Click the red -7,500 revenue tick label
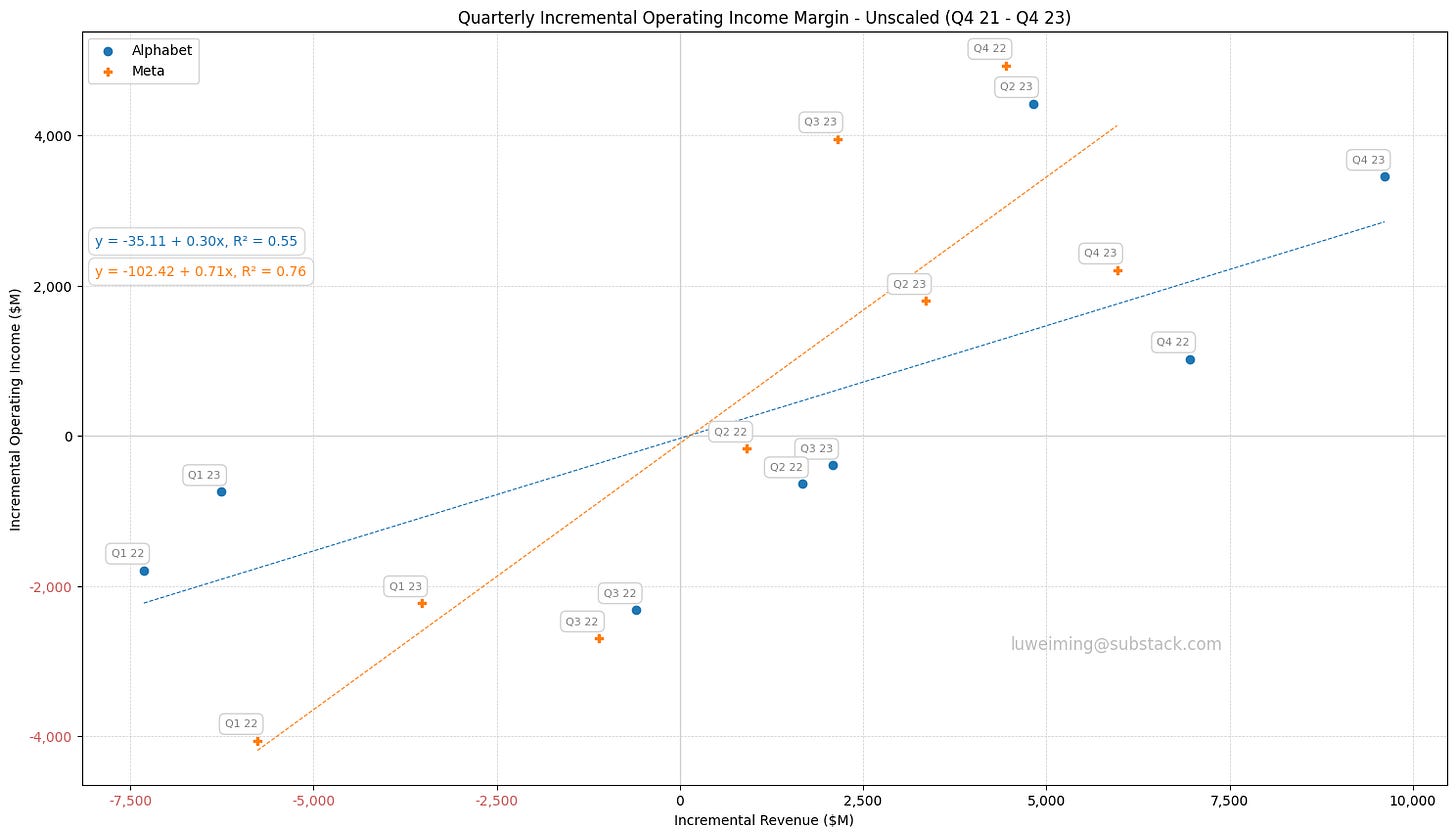The image size is (1456, 837). [x=130, y=801]
